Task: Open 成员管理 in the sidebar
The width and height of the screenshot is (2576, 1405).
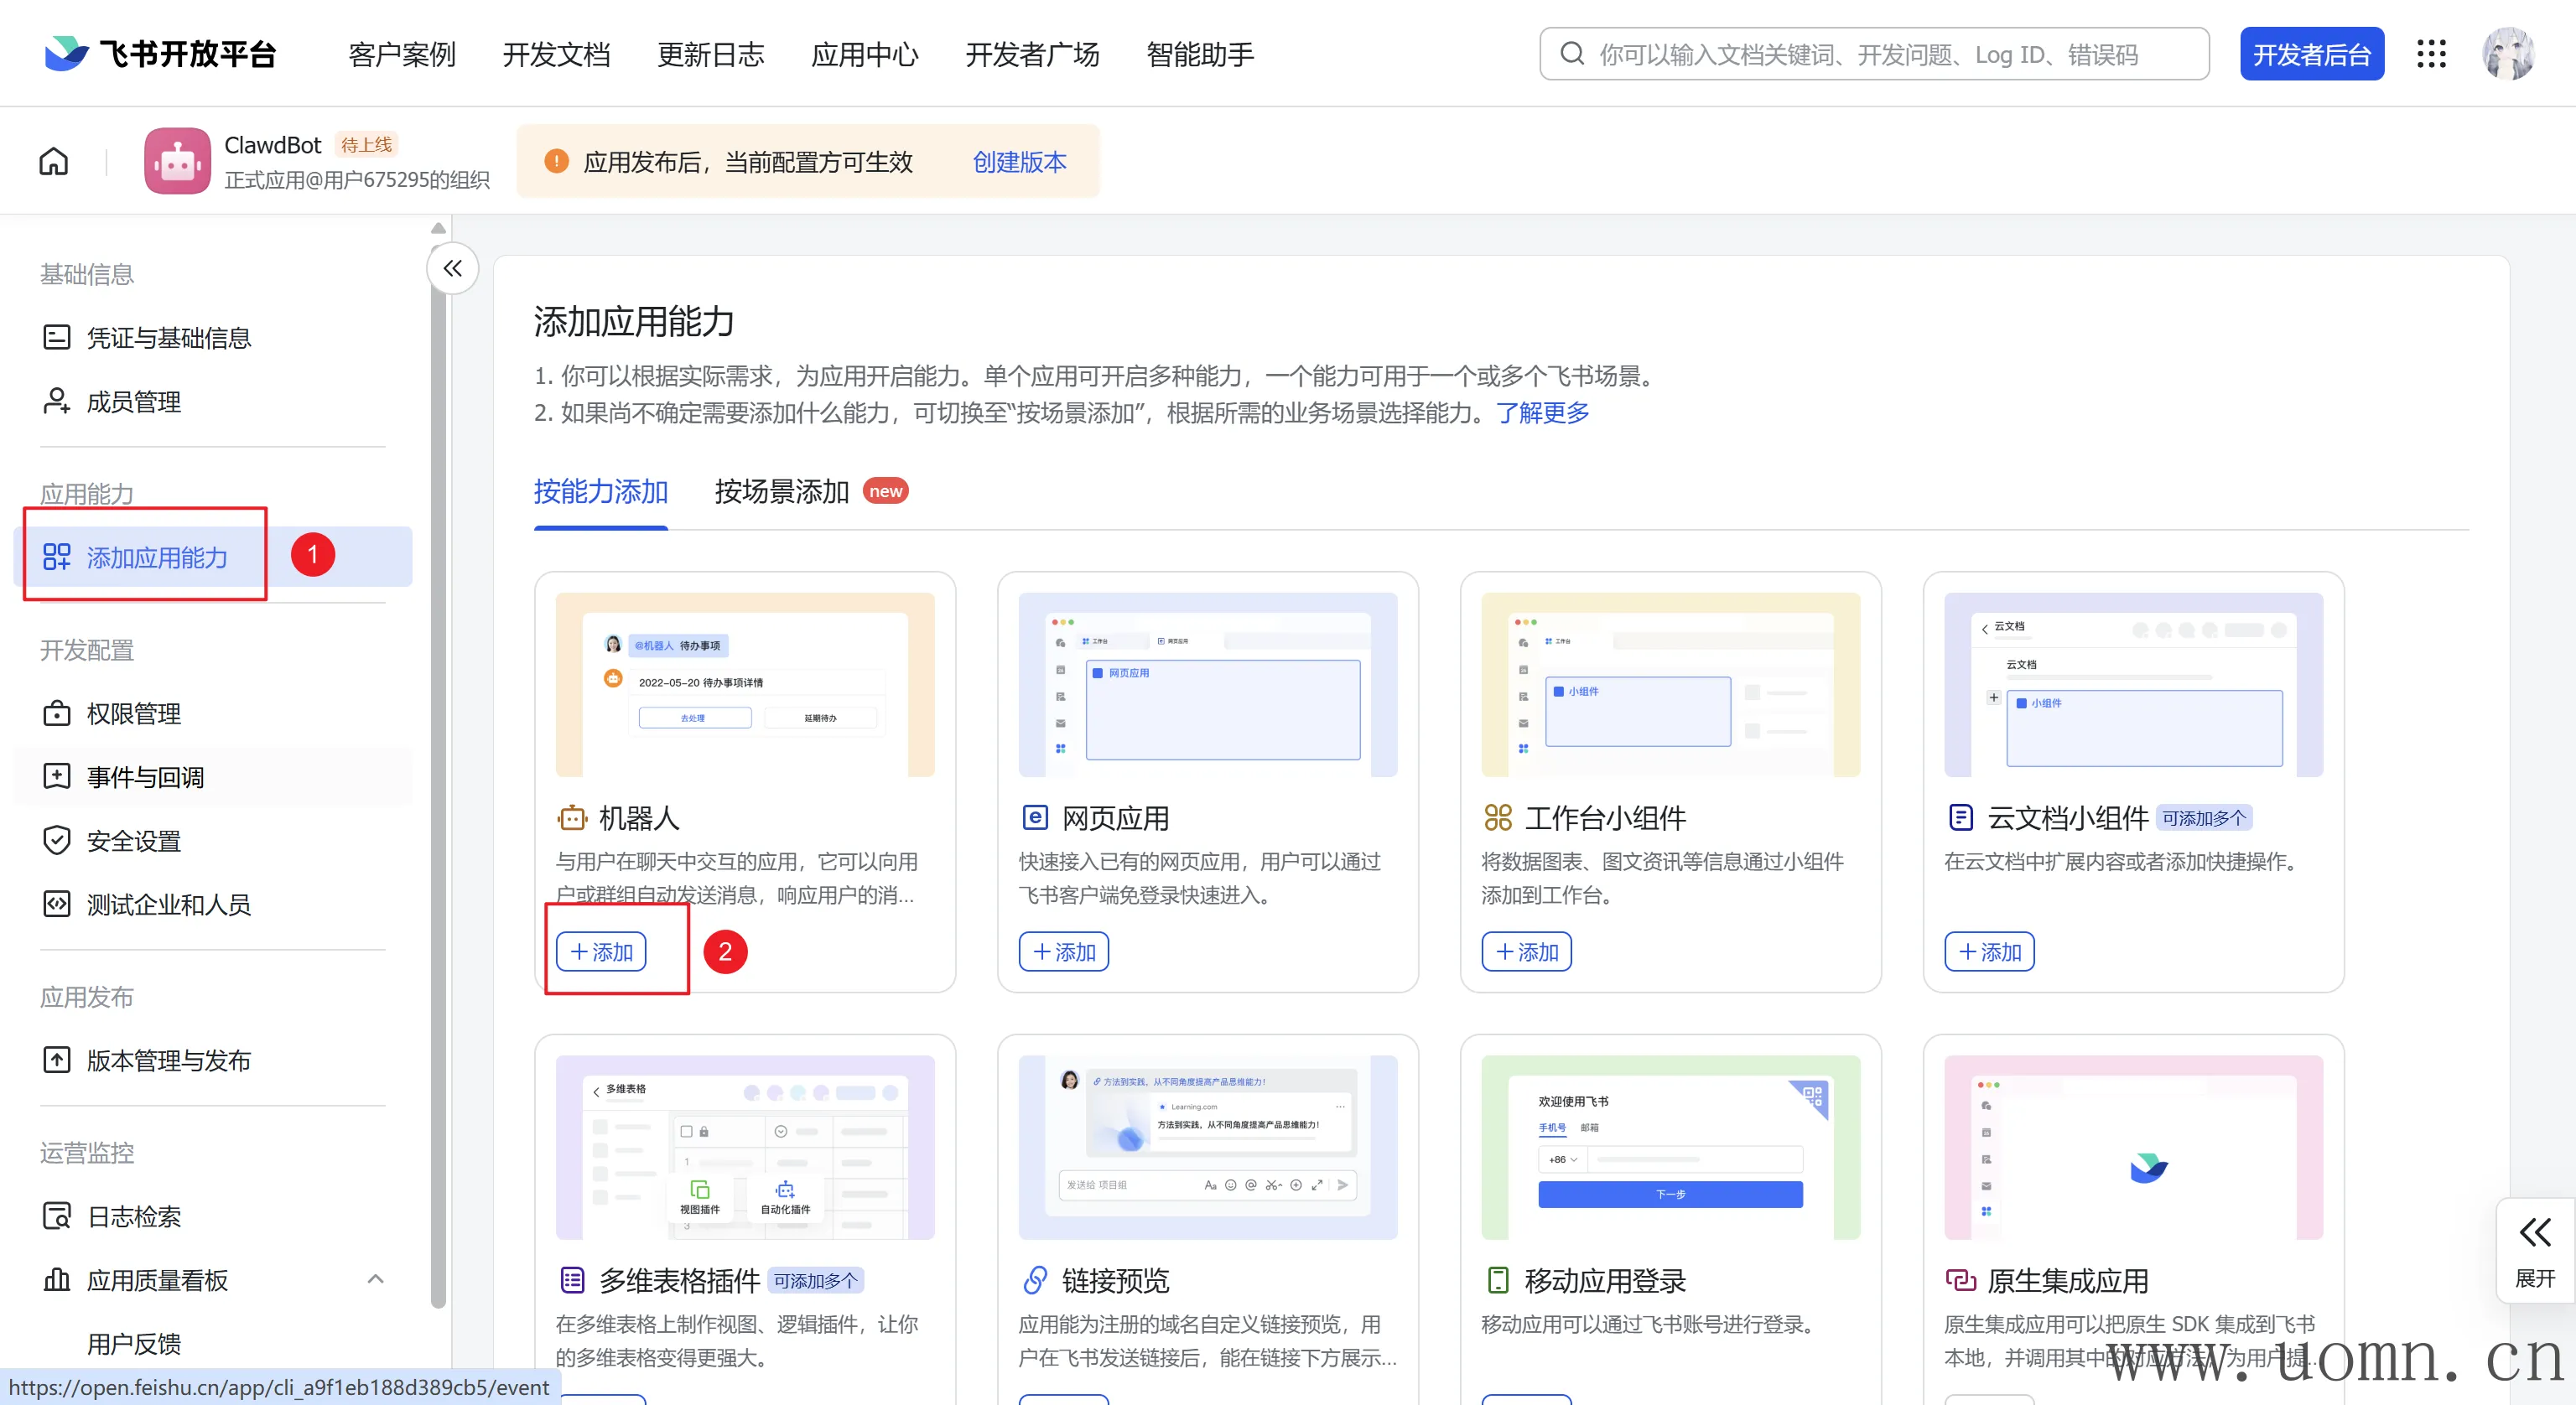Action: point(133,402)
